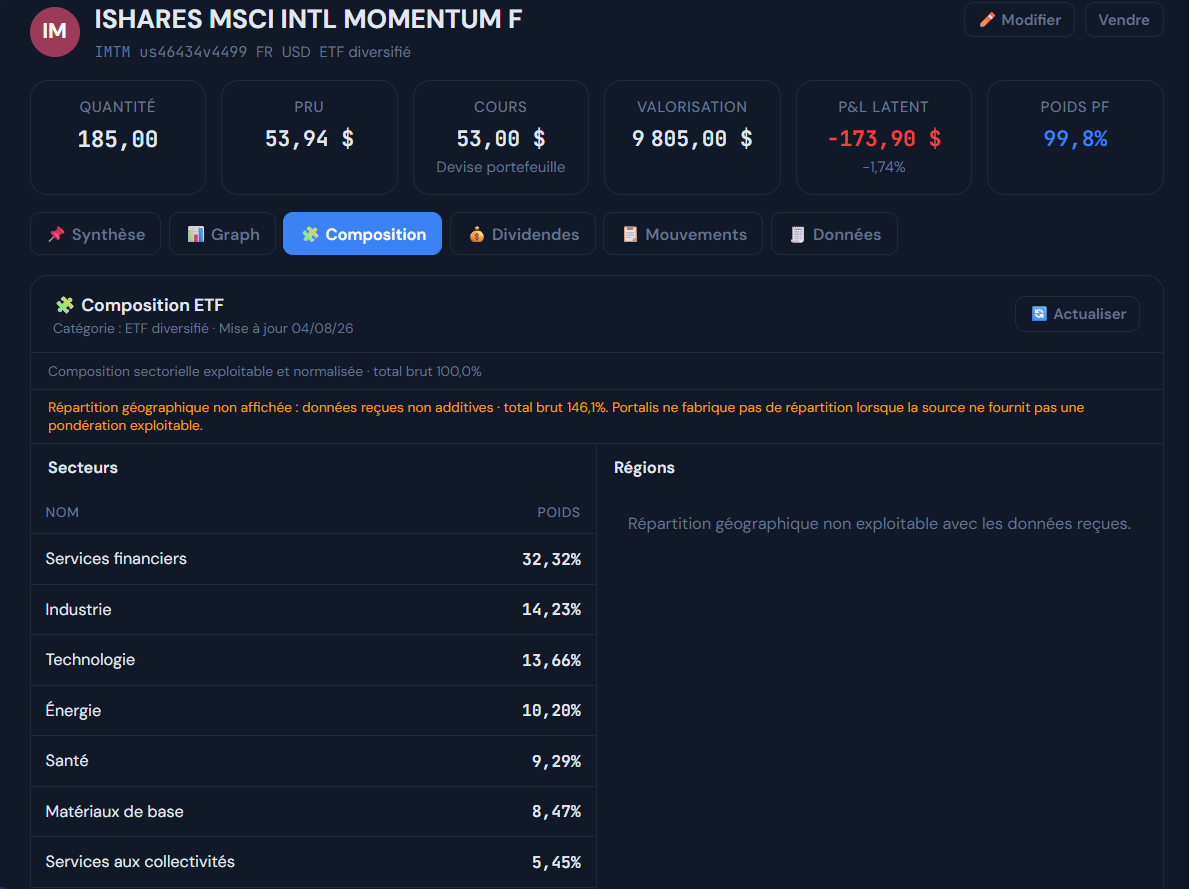Select the Quantité 185,00 card
The width and height of the screenshot is (1189, 889).
pos(118,138)
